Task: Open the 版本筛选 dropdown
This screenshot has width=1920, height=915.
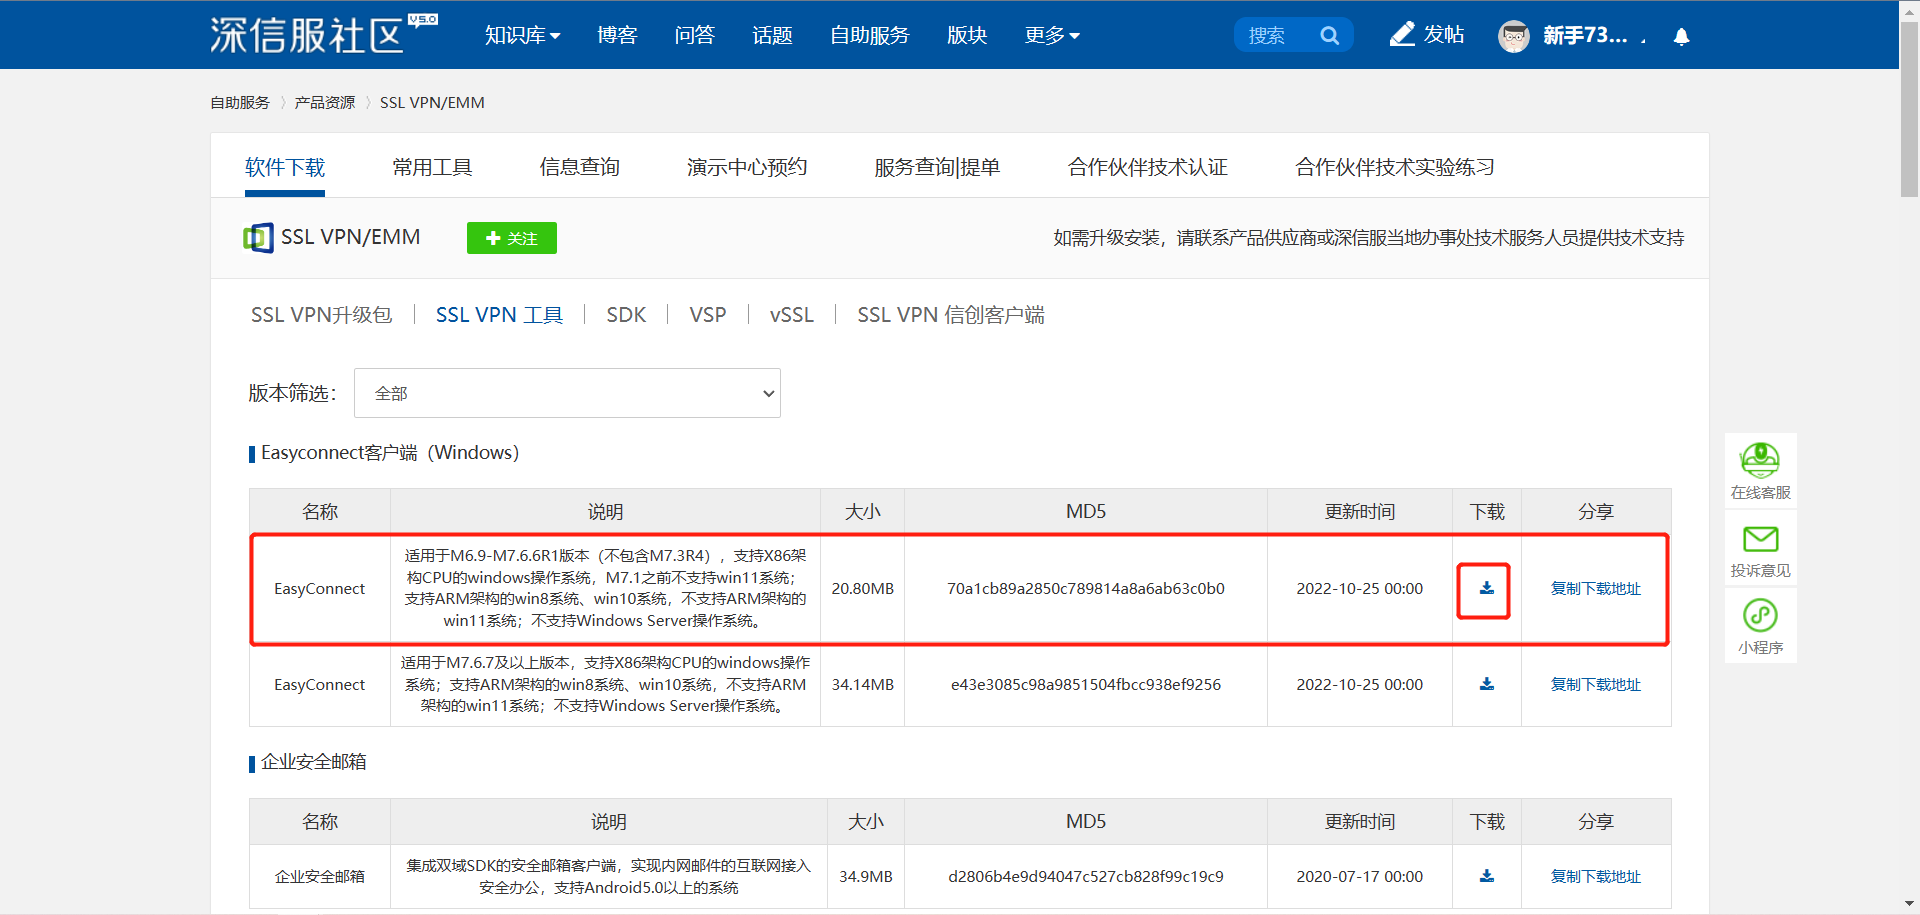Action: tap(567, 393)
